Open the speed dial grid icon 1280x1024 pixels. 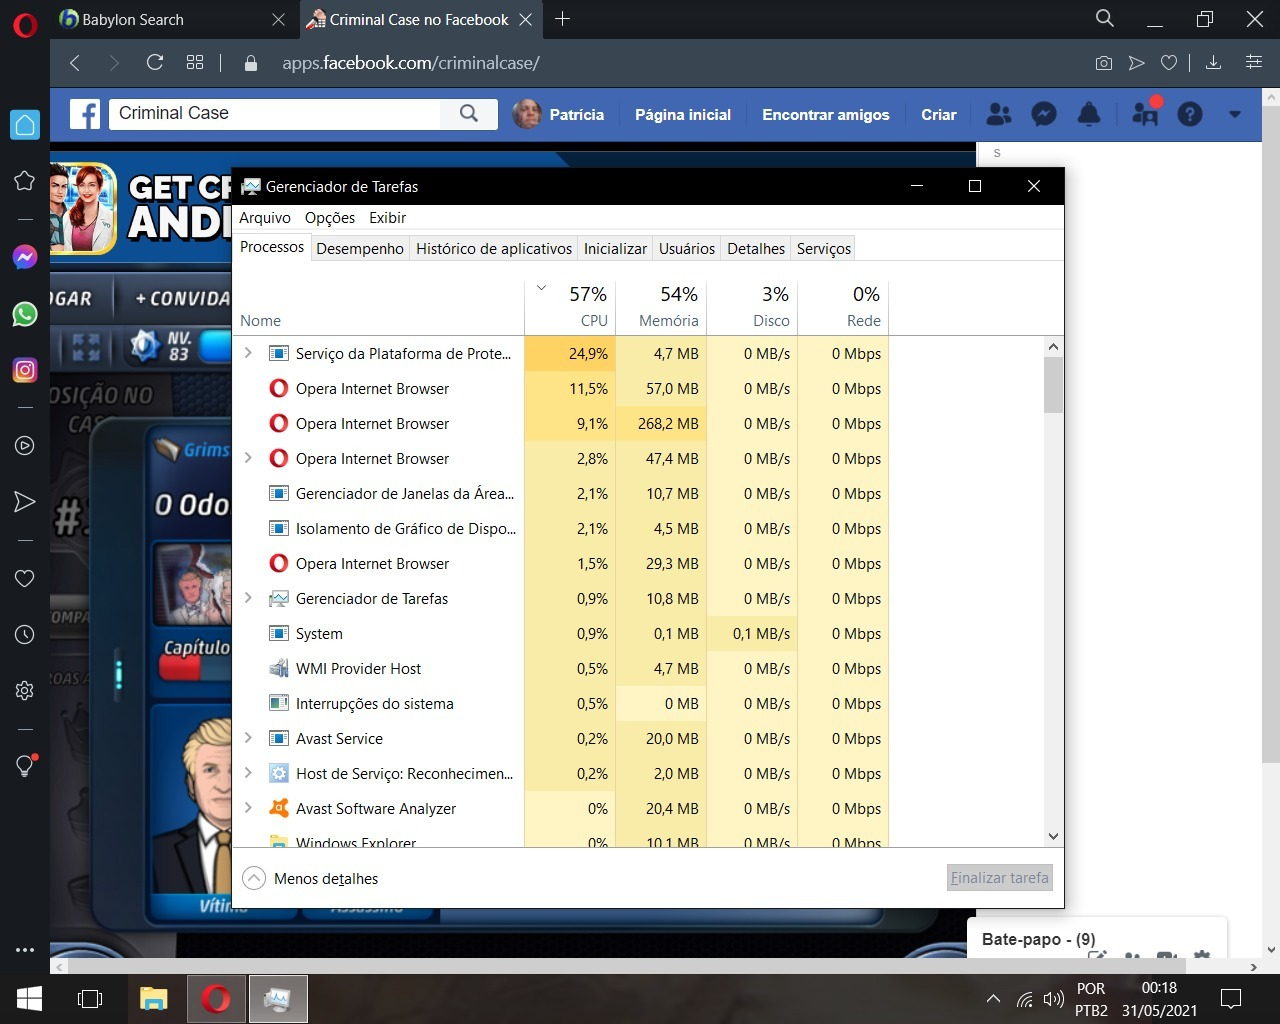tap(195, 63)
